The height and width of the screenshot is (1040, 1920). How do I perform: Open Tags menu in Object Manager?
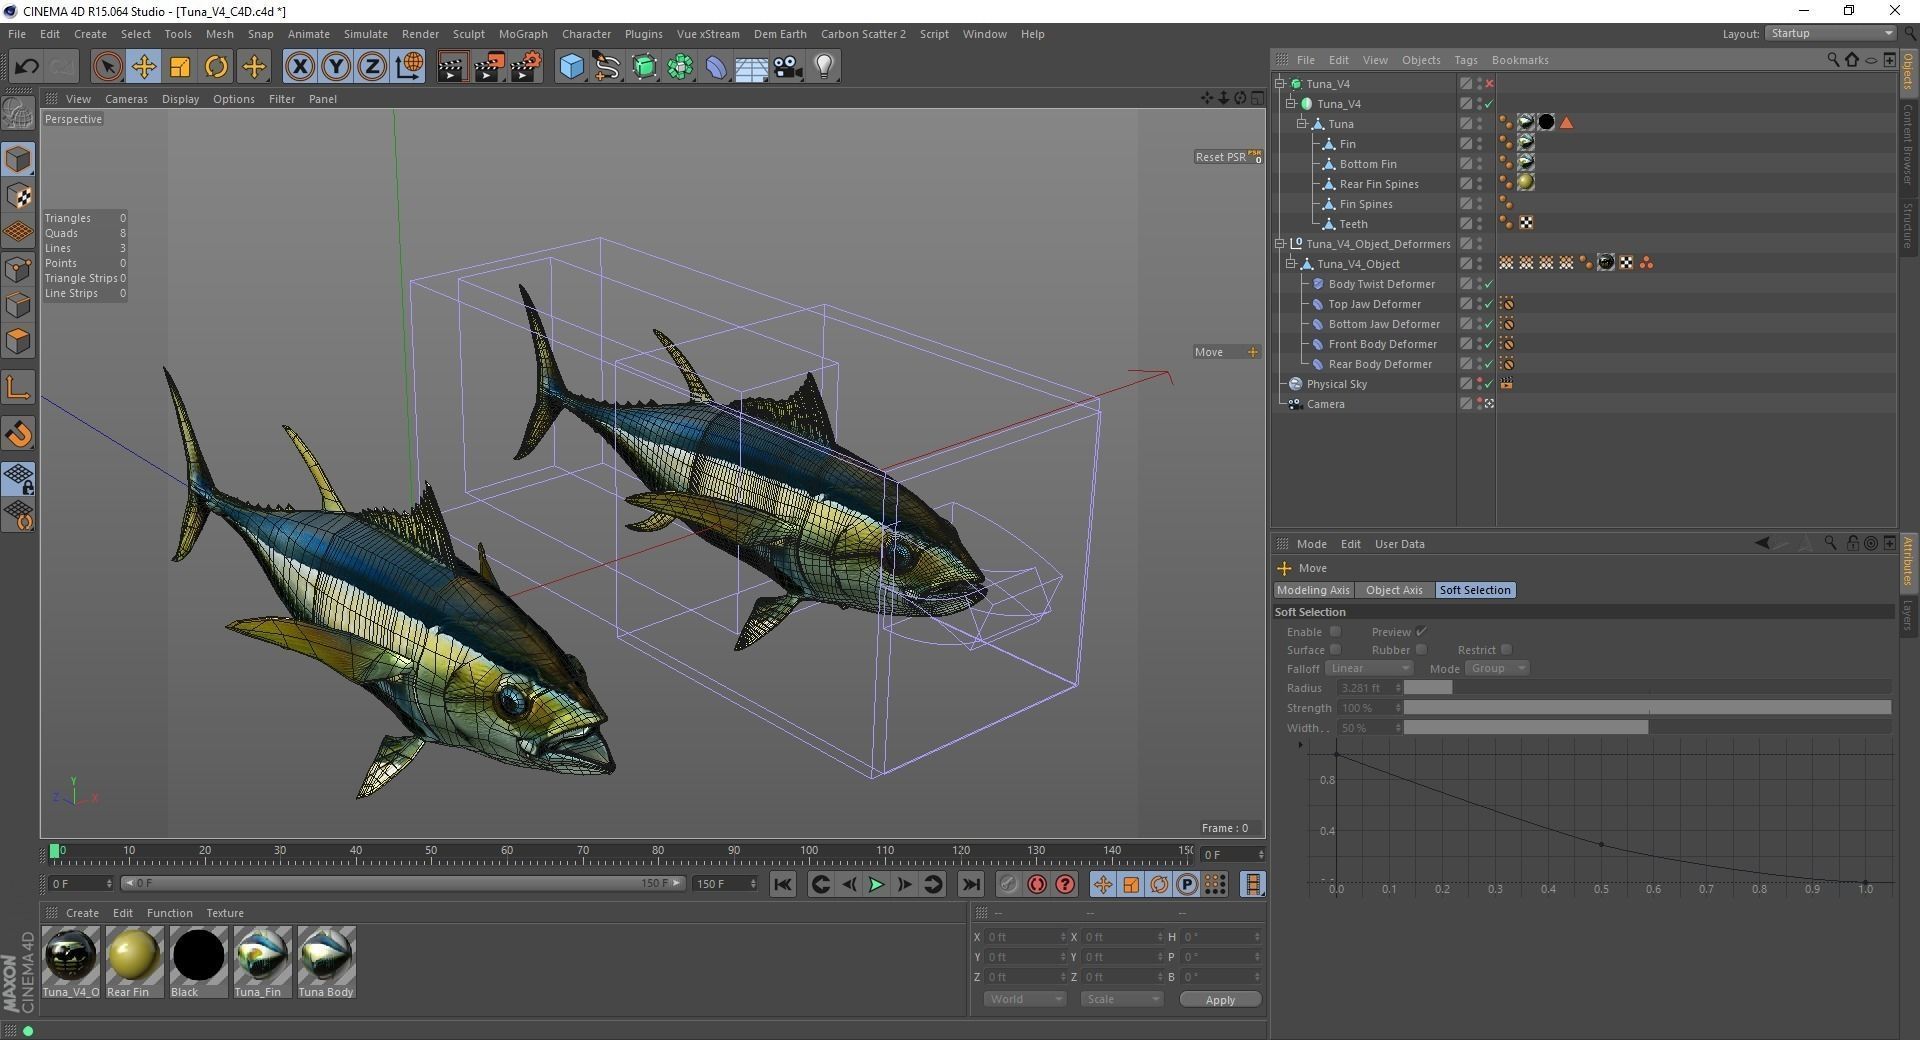[1465, 60]
